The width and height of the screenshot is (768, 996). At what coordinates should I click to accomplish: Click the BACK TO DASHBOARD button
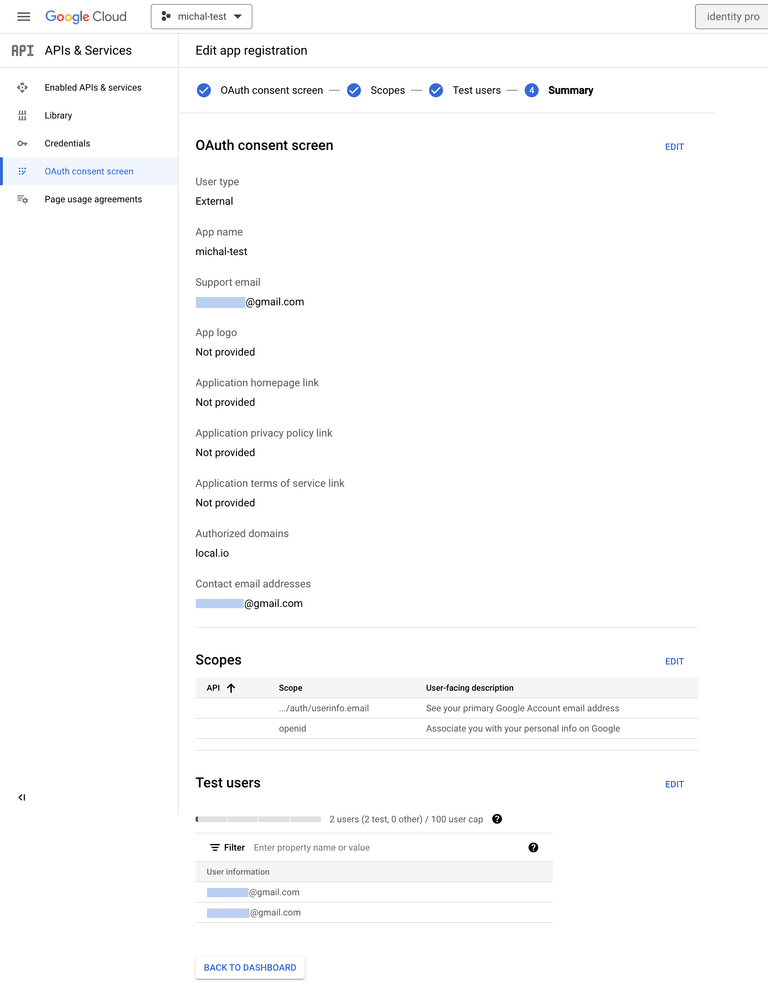249,967
